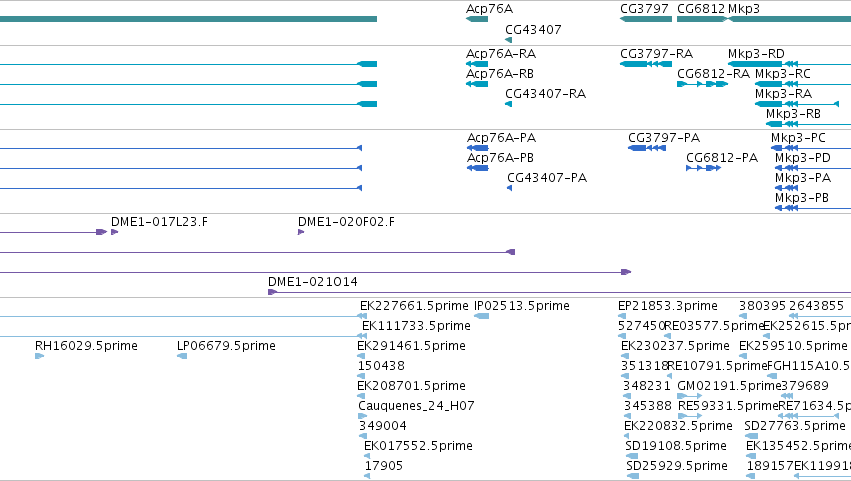Click protein Acp76A-PB label
This screenshot has width=851, height=481.
pos(500,158)
